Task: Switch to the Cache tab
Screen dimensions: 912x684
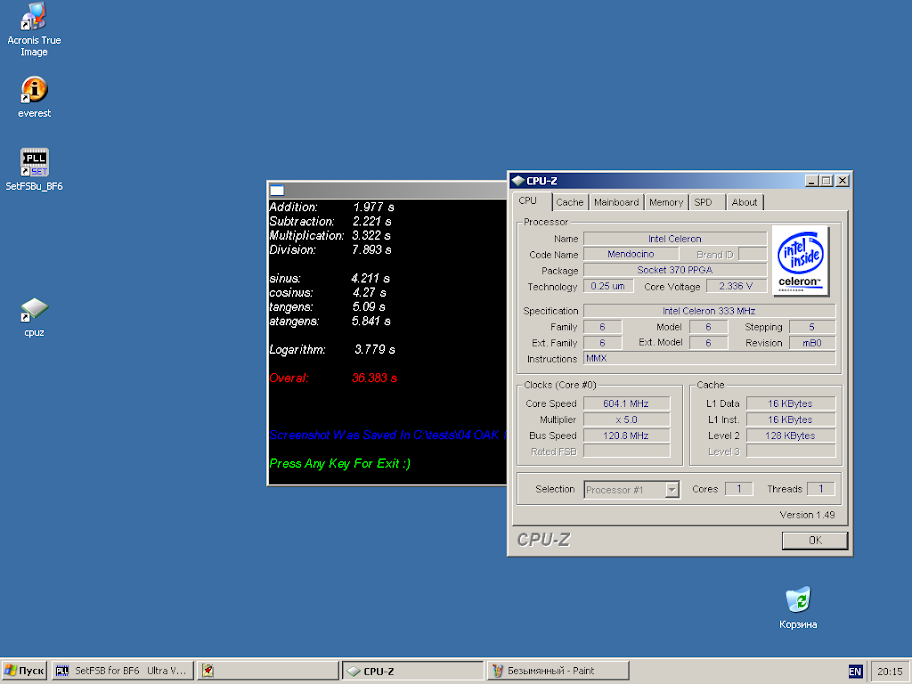Action: (569, 202)
